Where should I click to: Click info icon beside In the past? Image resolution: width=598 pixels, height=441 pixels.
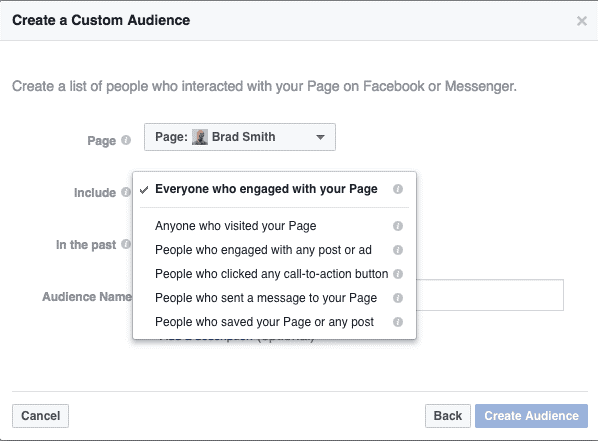pyautogui.click(x=126, y=244)
